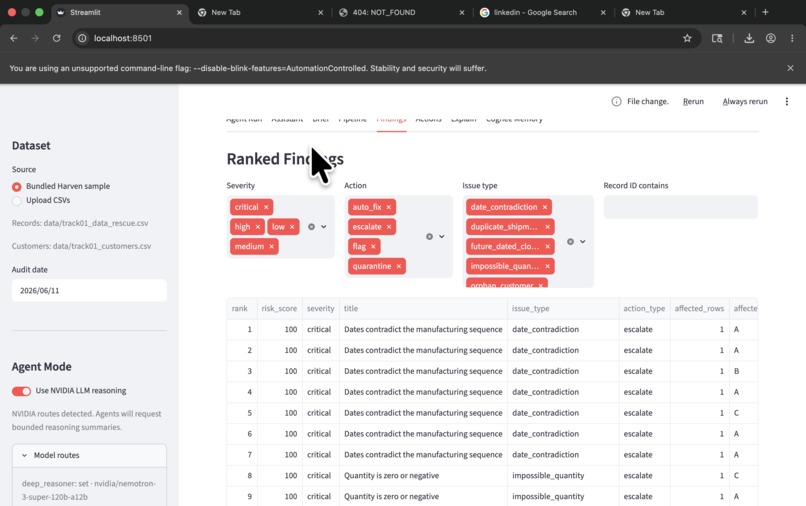Click the Audit date input
Viewport: 806px width, 506px height.
coord(89,291)
